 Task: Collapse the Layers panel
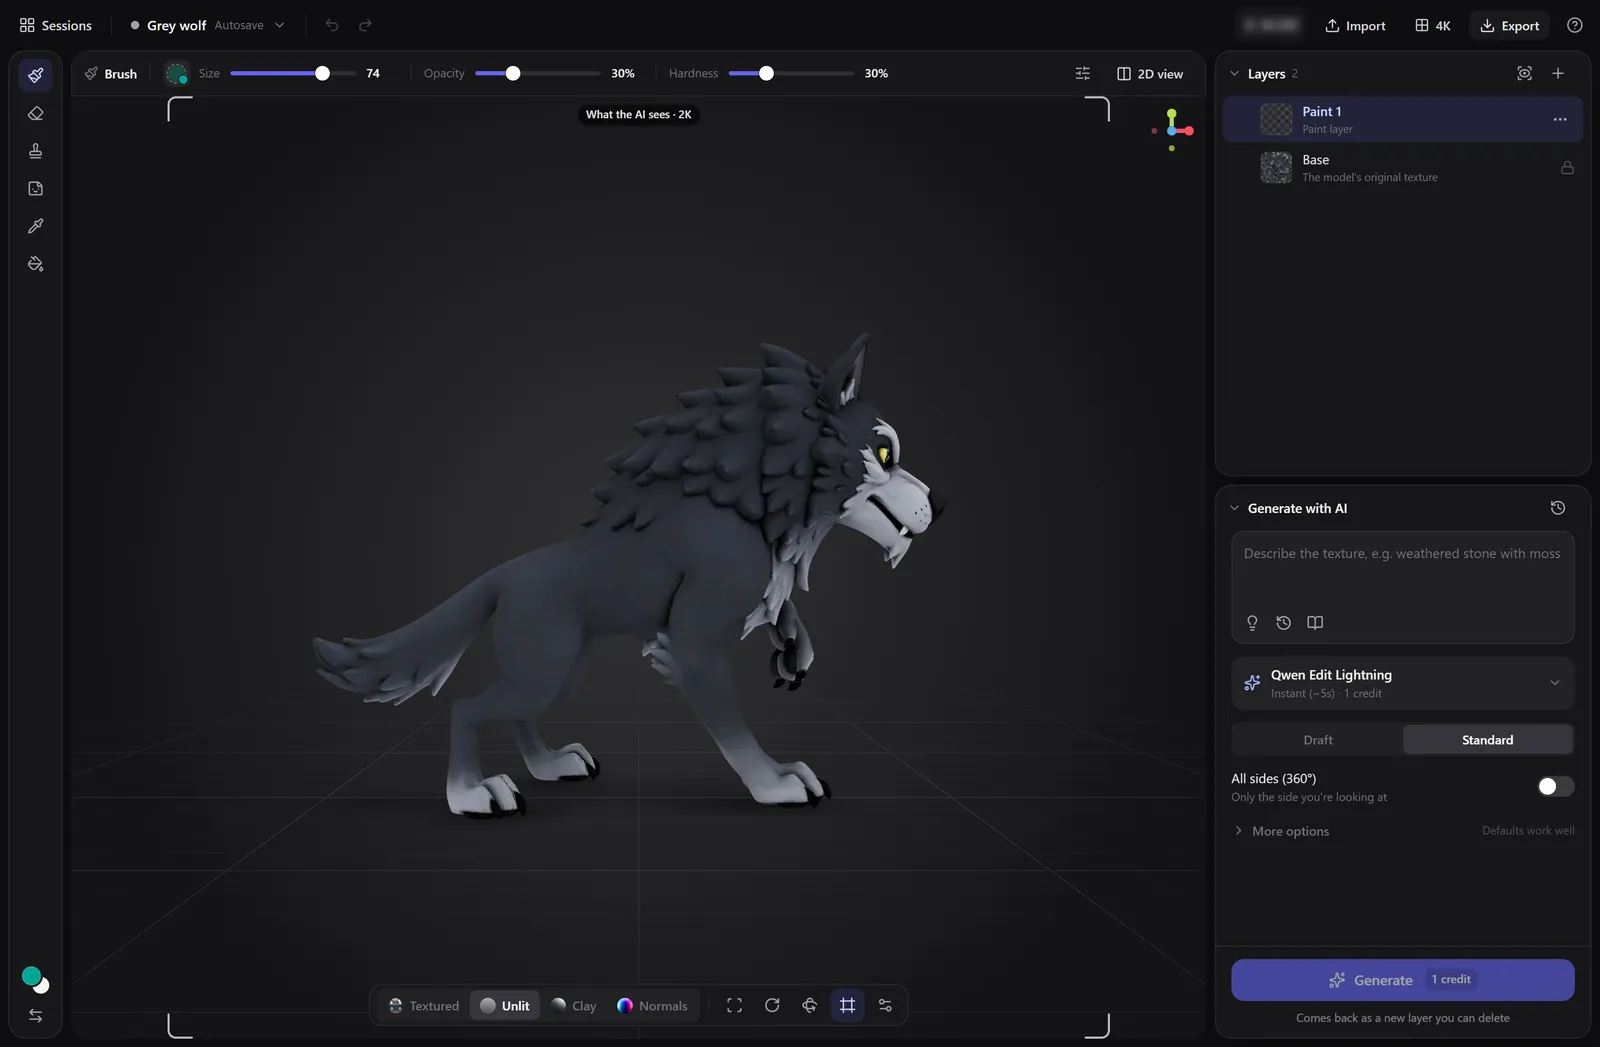[x=1235, y=73]
